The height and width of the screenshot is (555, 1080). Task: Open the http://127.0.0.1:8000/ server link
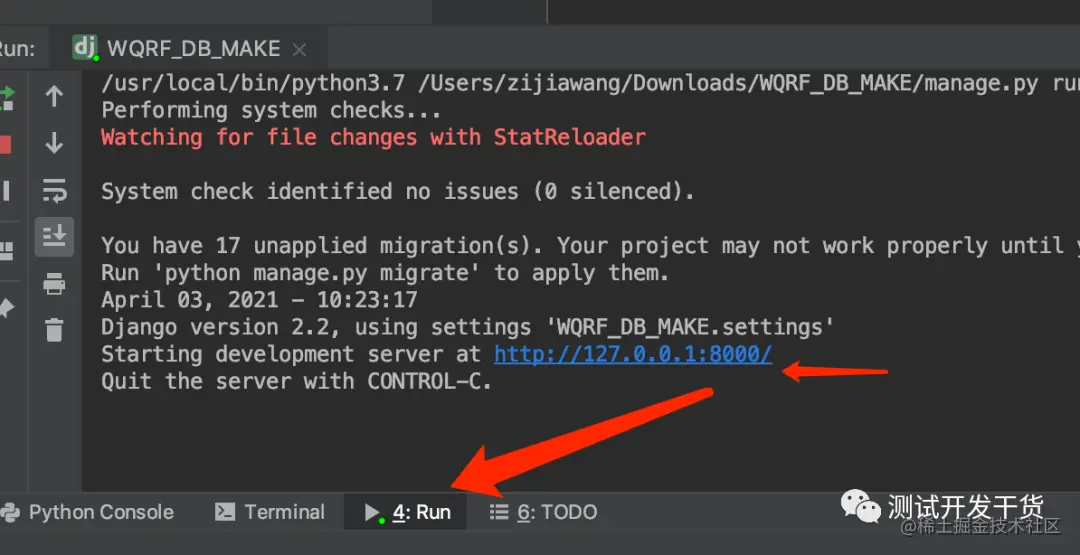[633, 354]
